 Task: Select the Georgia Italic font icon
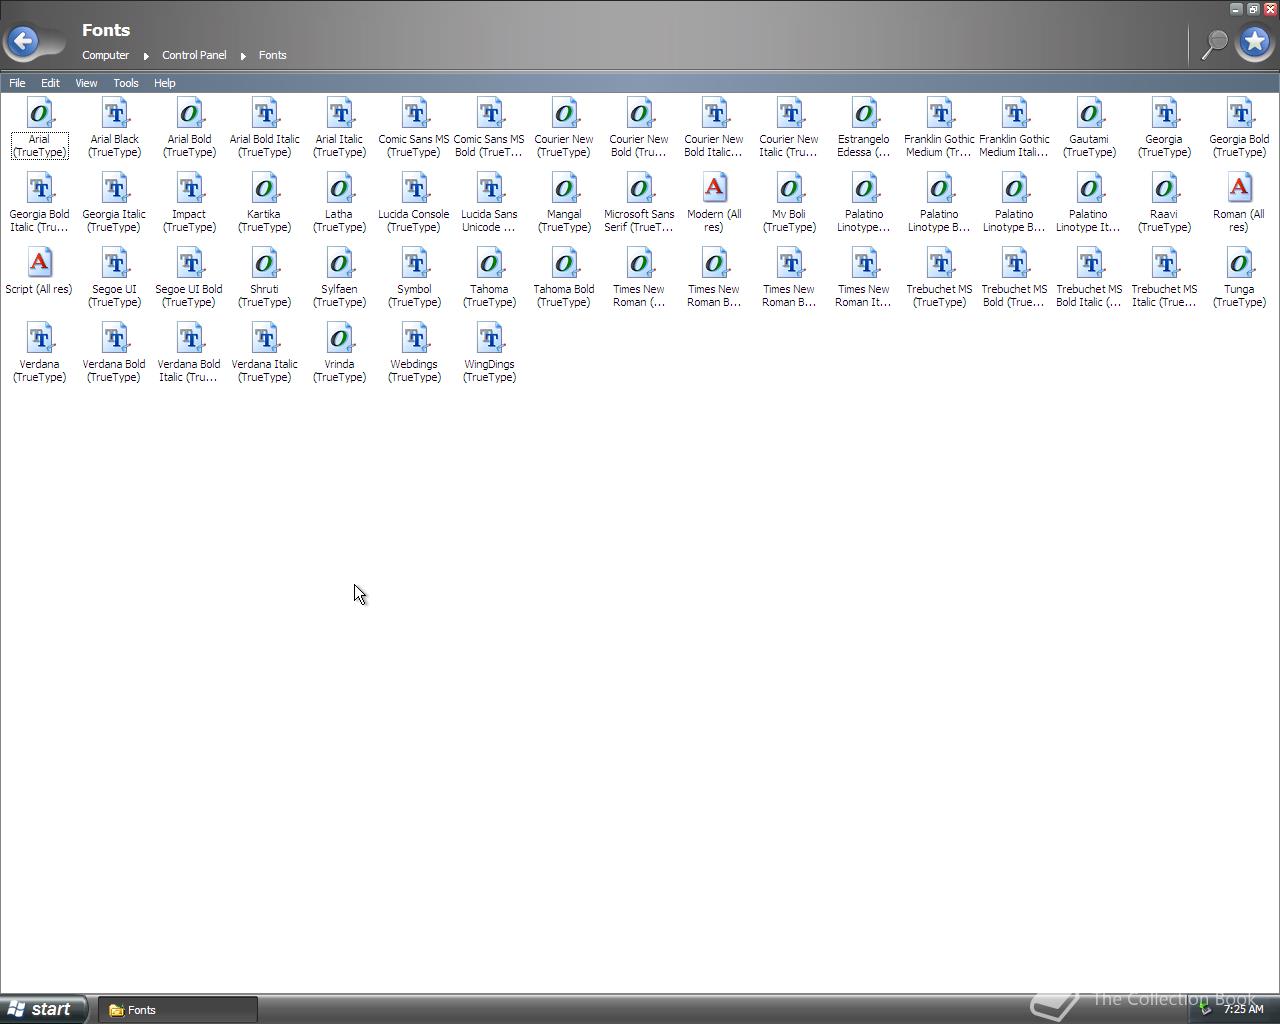click(x=115, y=188)
